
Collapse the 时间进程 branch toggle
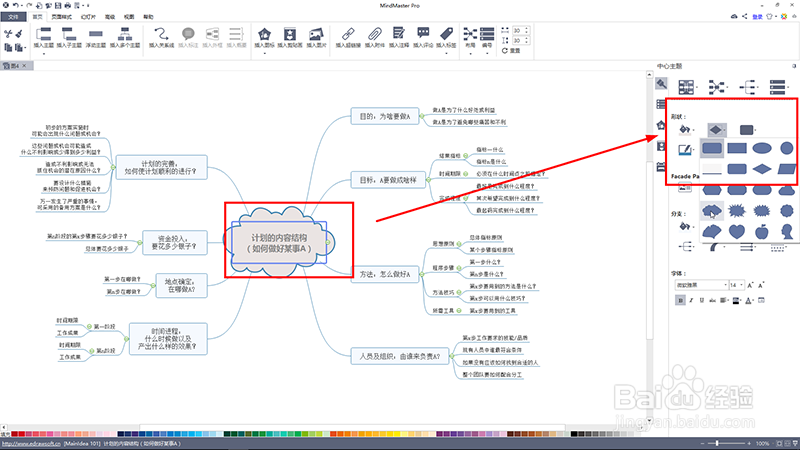(x=127, y=339)
